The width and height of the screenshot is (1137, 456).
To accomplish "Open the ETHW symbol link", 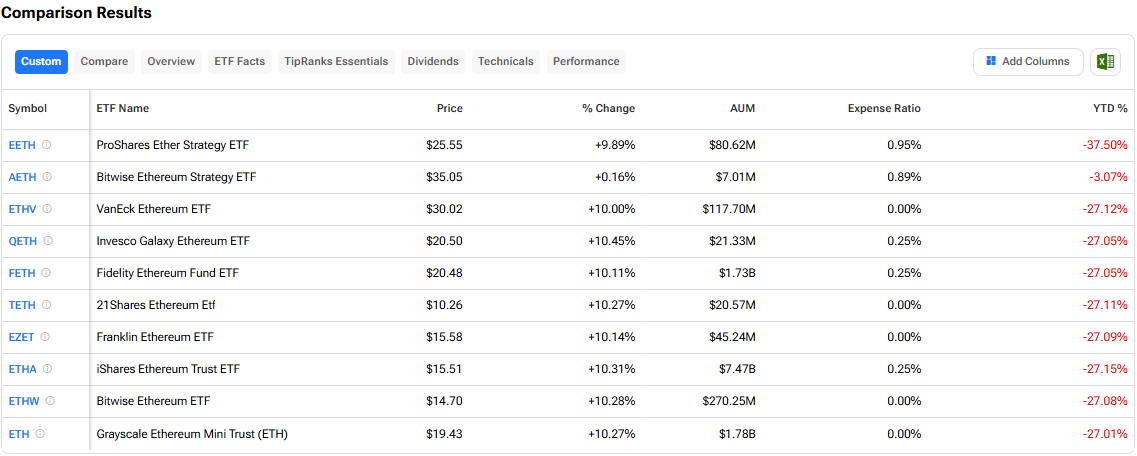I will coord(24,401).
